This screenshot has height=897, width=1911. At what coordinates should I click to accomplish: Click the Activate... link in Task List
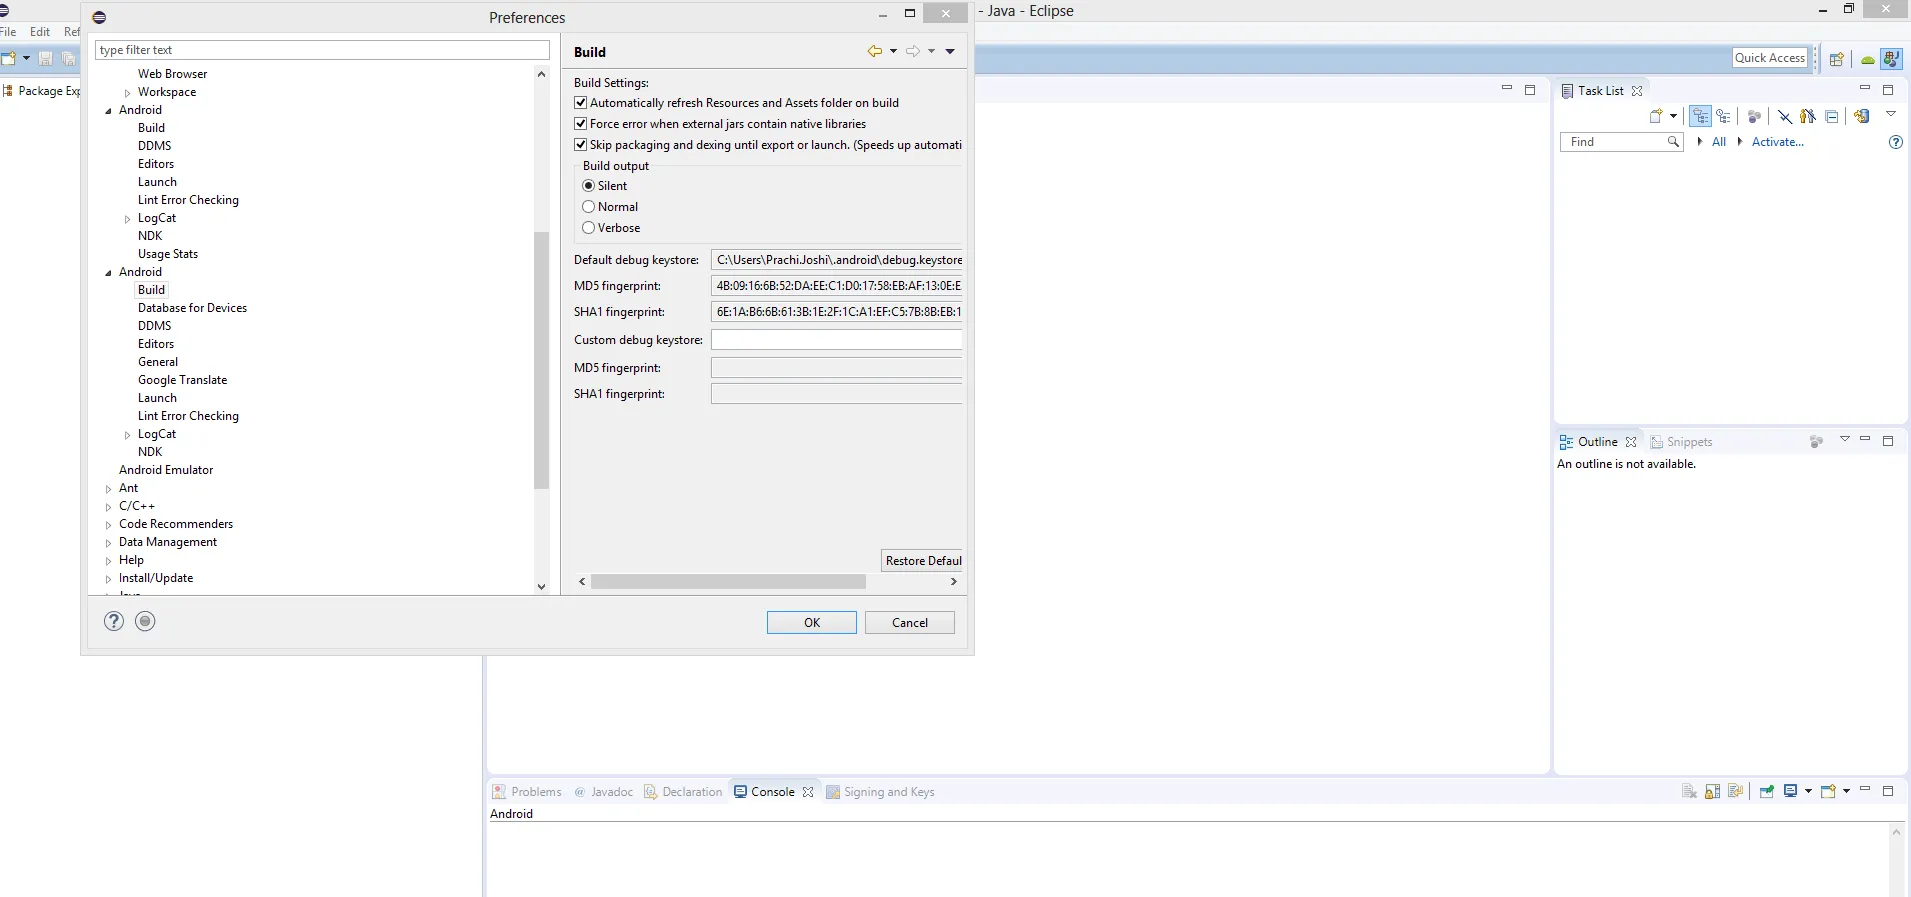click(1778, 142)
